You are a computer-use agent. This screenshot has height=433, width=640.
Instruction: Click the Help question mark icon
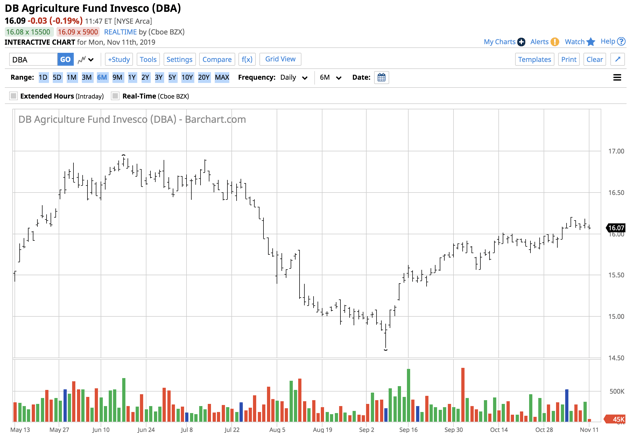(x=621, y=42)
